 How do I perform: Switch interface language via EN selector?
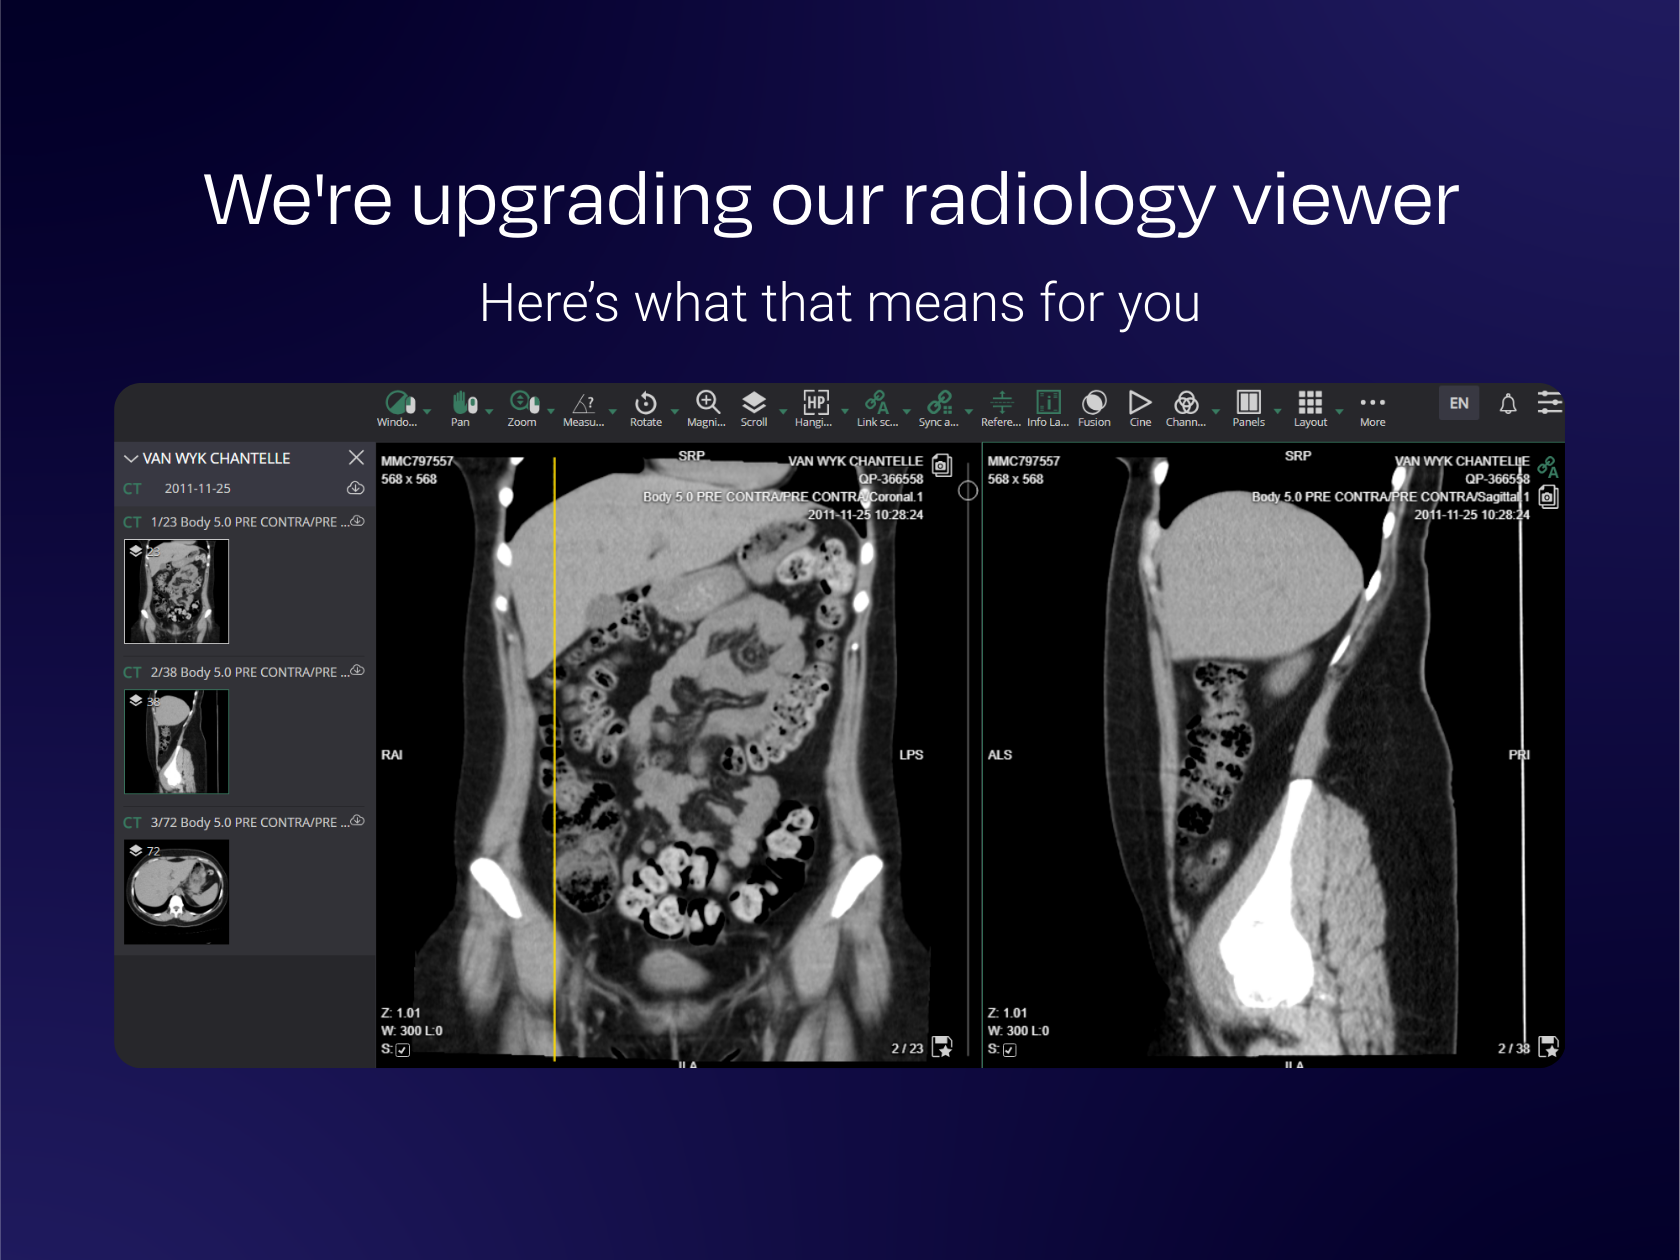pyautogui.click(x=1458, y=403)
